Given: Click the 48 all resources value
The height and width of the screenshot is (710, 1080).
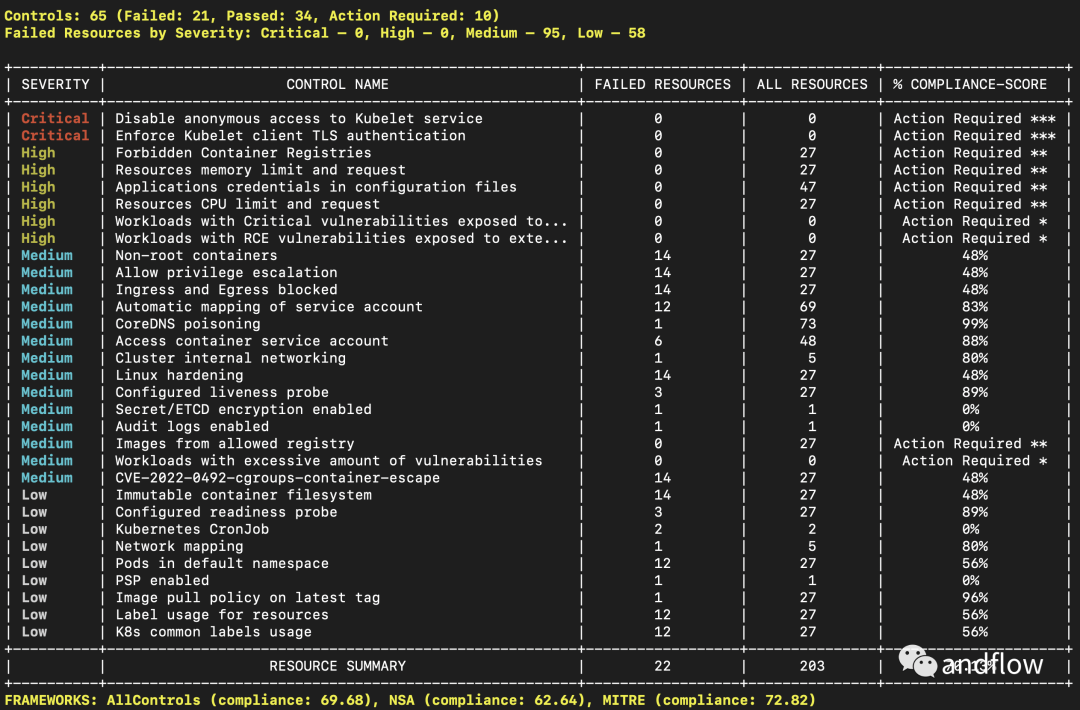Looking at the screenshot, I should pyautogui.click(x=808, y=341).
